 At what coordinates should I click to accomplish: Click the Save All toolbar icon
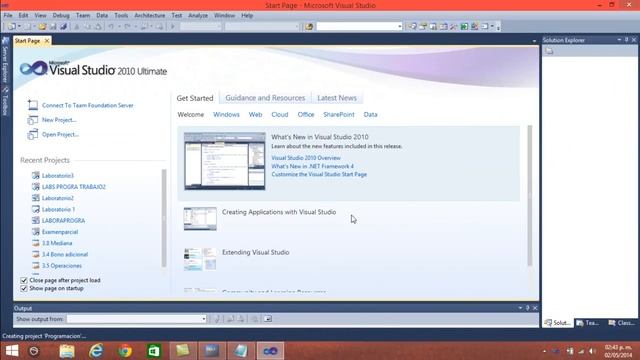pyautogui.click(x=63, y=27)
